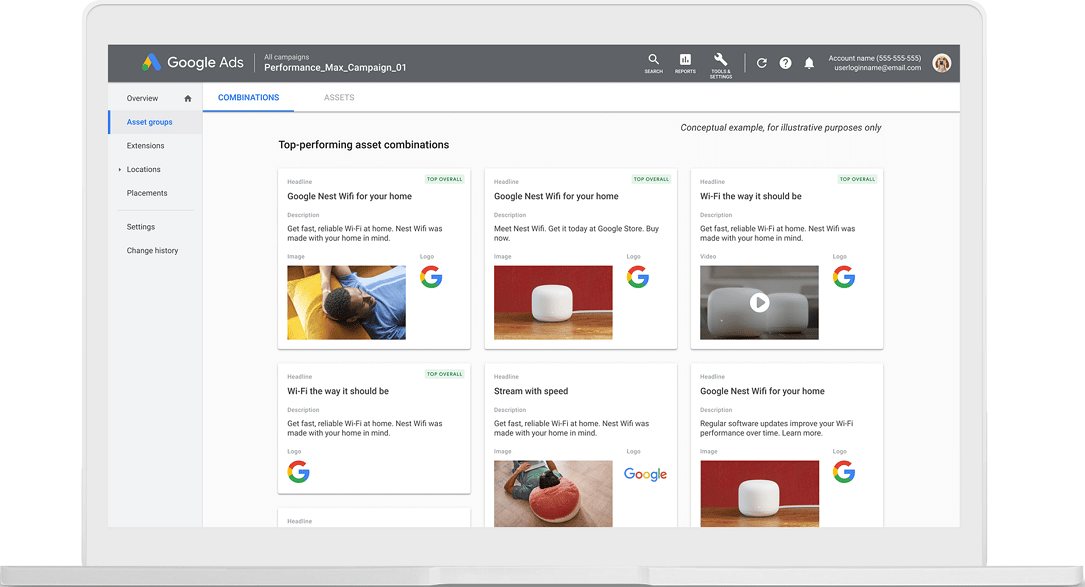This screenshot has height=587, width=1085.
Task: Click the Stream with speed headline
Action: tap(531, 391)
